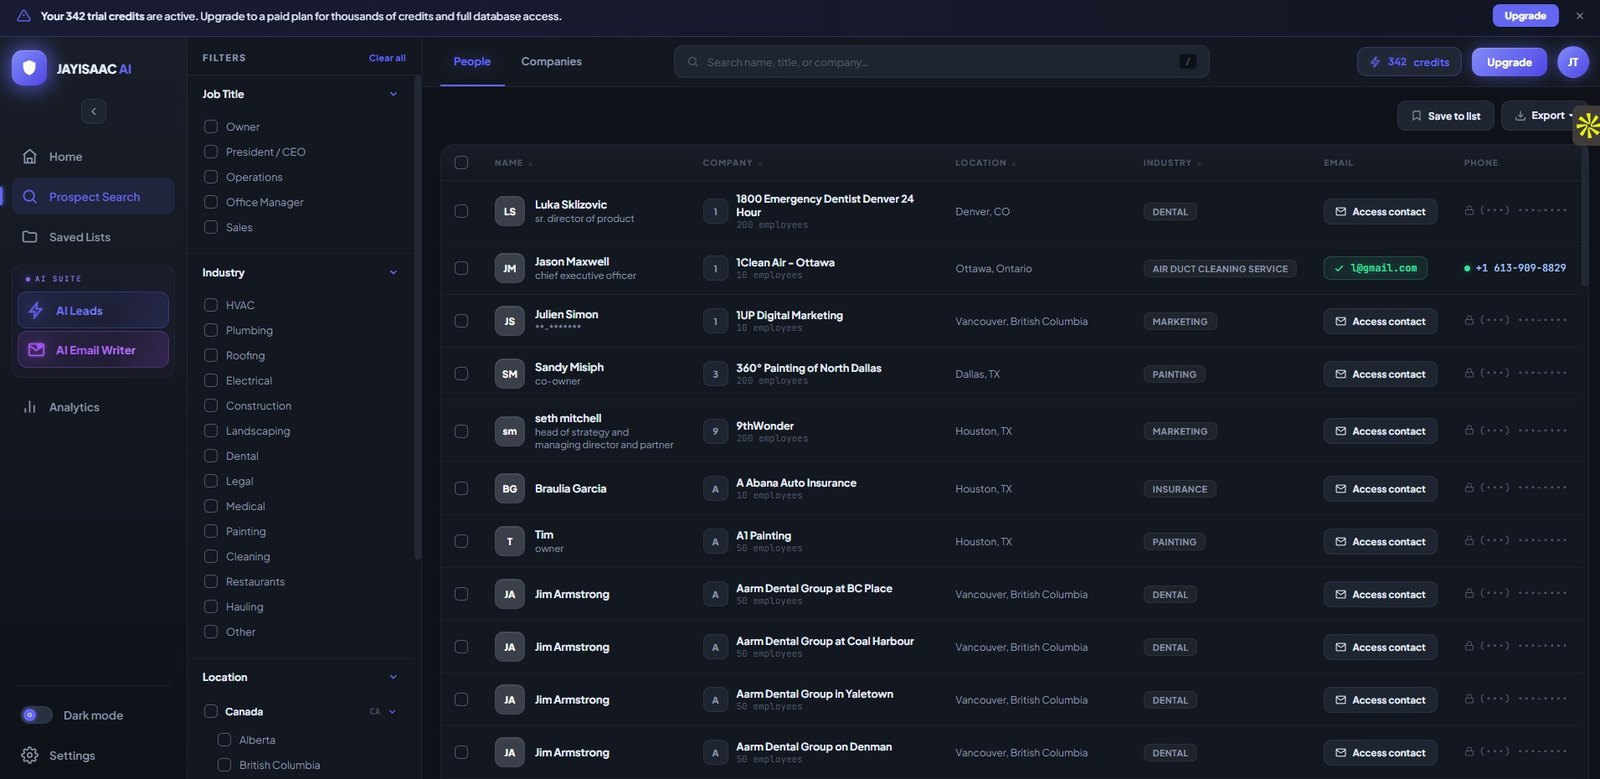Click the Upgrade button in the banner
The height and width of the screenshot is (779, 1600).
1525,16
